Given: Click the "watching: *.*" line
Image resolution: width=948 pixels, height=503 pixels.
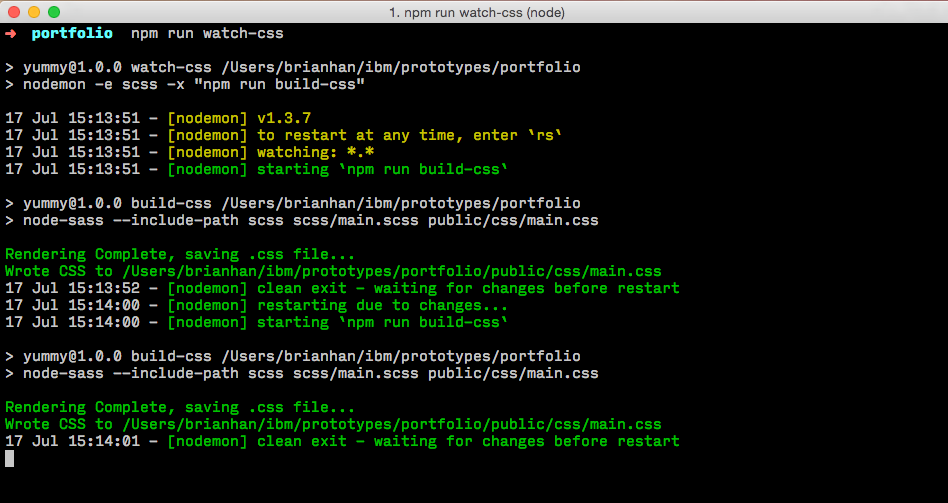Looking at the screenshot, I should coord(190,152).
